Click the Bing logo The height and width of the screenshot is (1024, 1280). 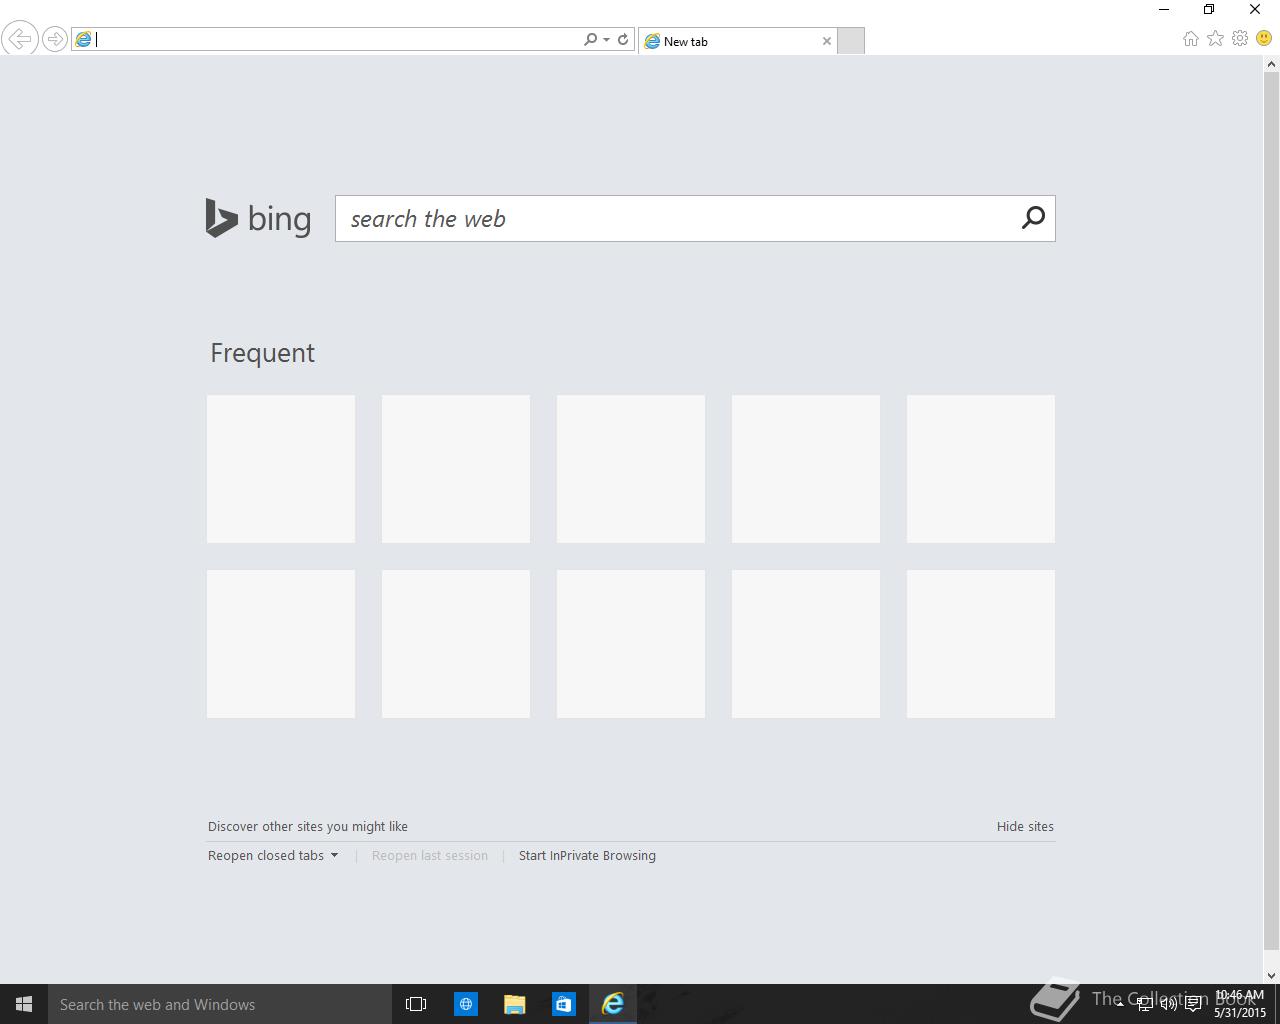pos(258,218)
